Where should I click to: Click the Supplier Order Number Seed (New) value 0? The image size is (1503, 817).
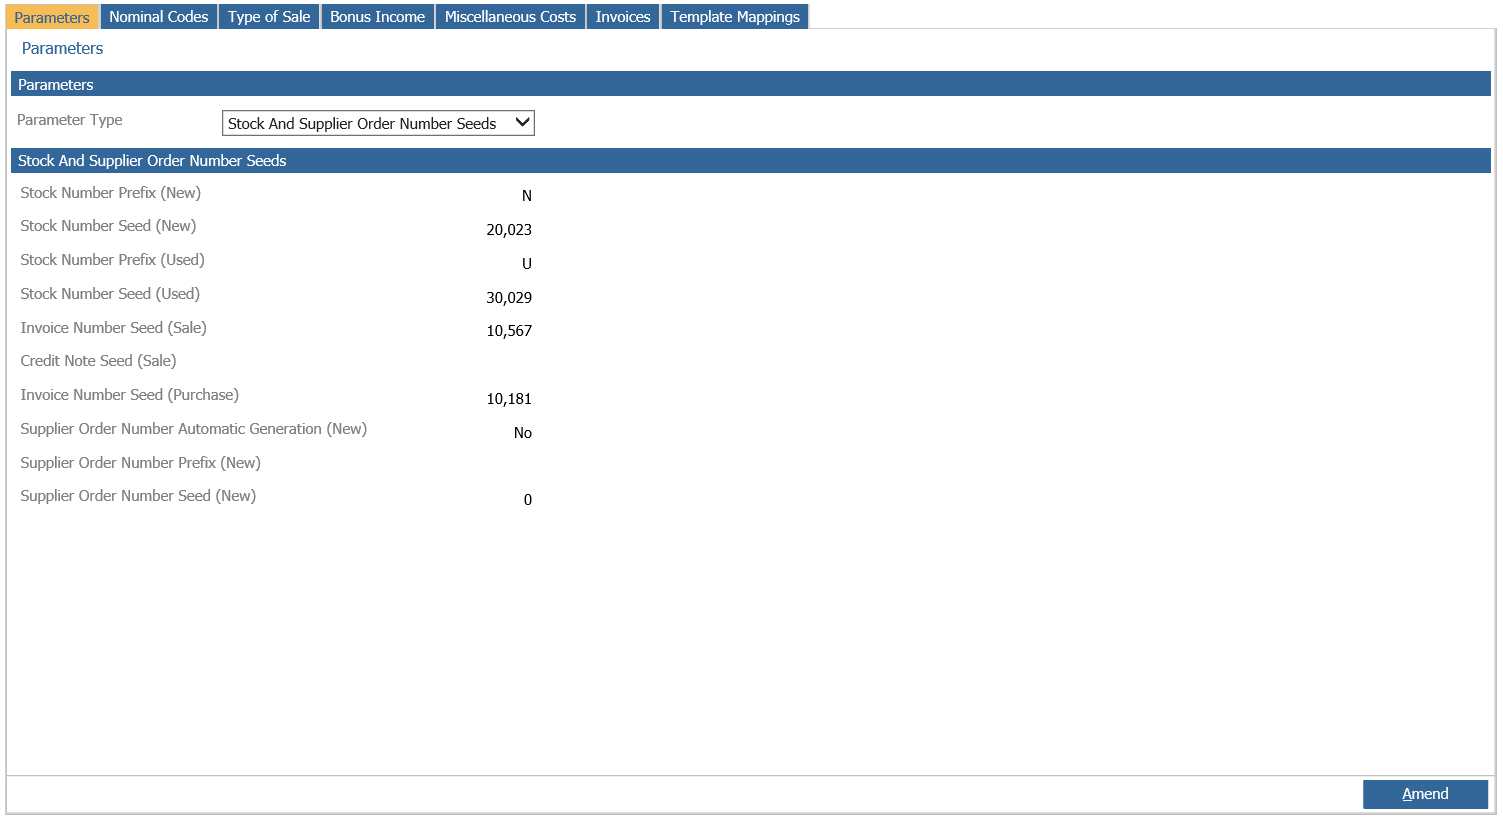click(x=527, y=500)
